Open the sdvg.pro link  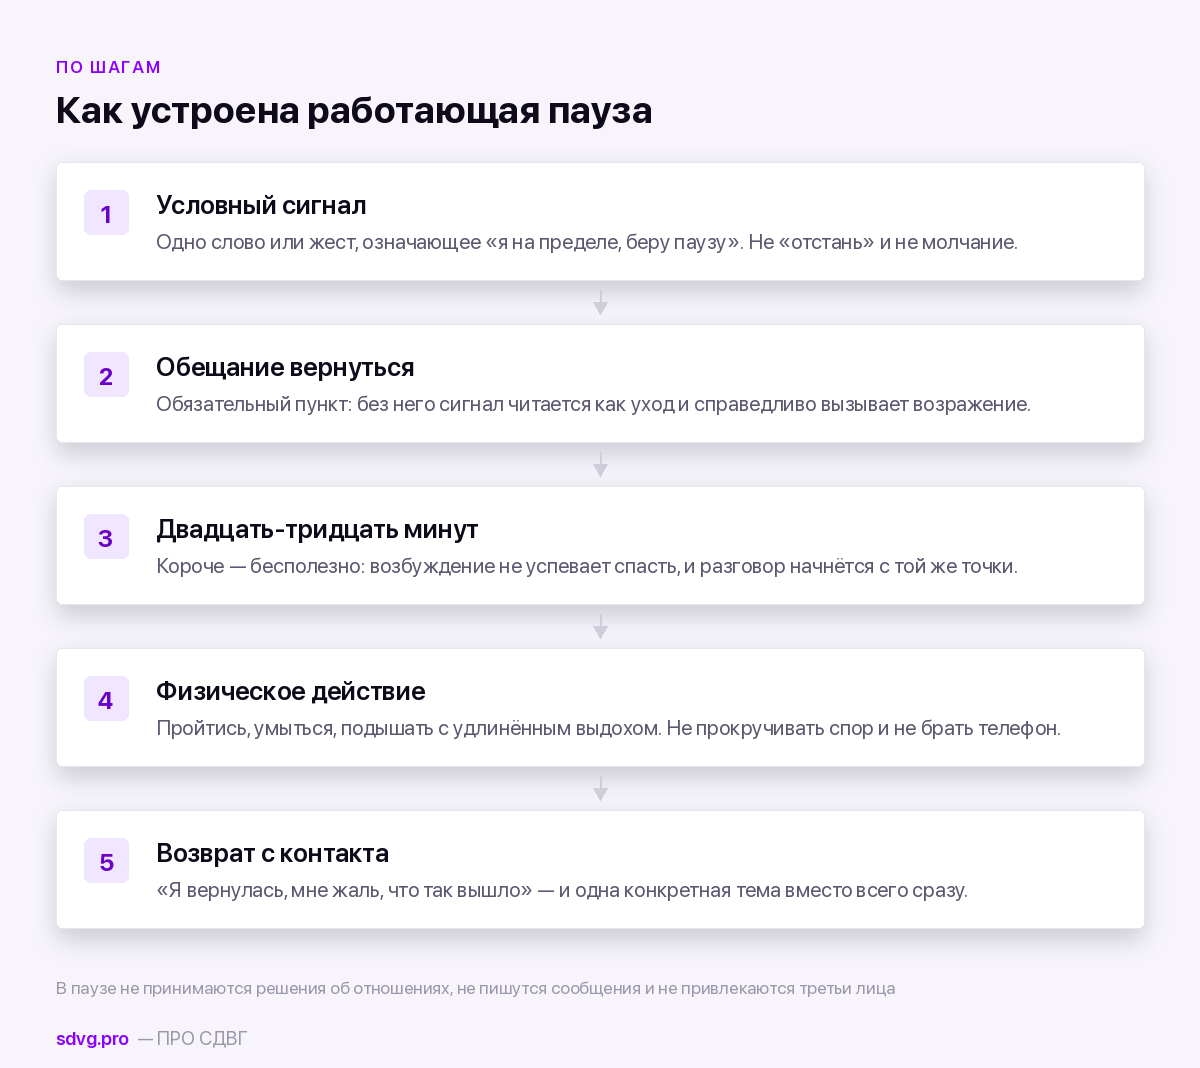pos(92,1039)
